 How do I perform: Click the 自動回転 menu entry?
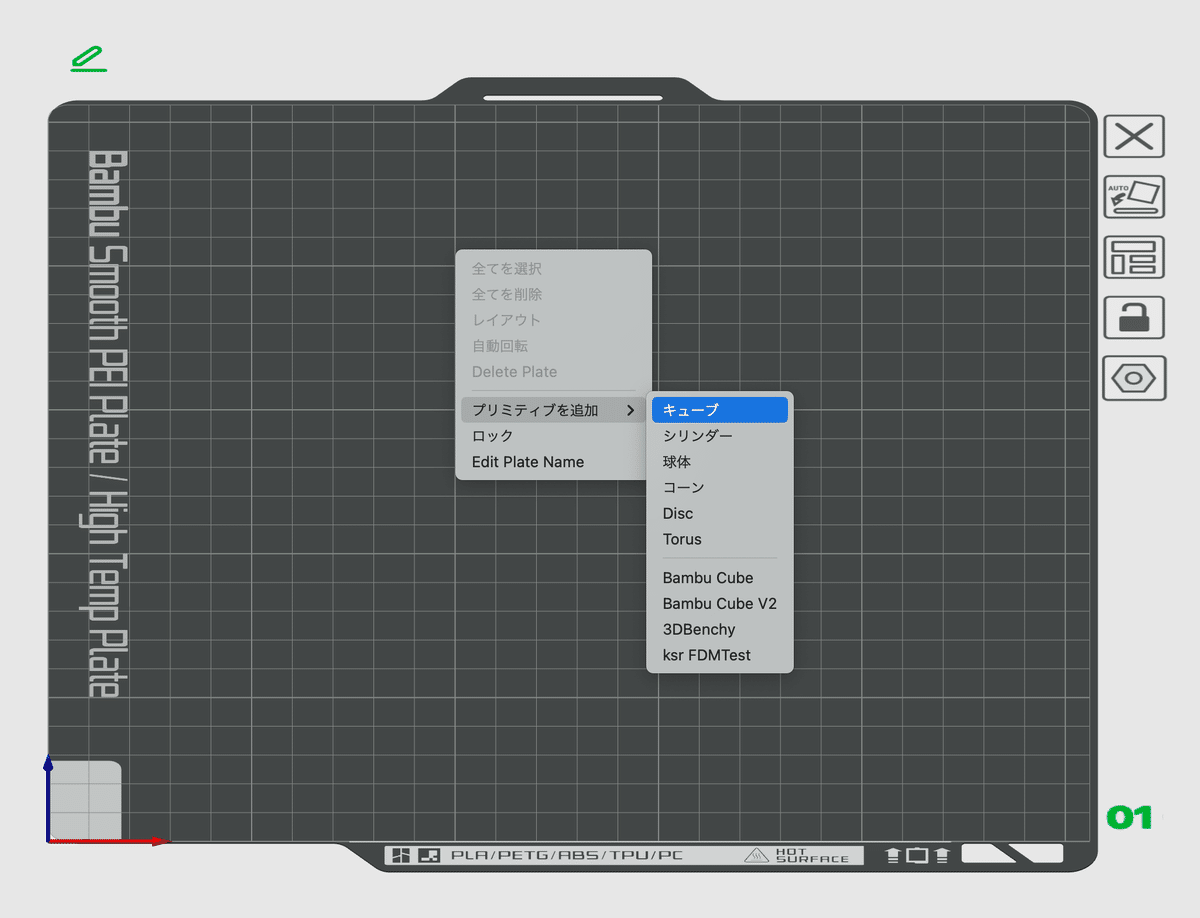[553, 346]
